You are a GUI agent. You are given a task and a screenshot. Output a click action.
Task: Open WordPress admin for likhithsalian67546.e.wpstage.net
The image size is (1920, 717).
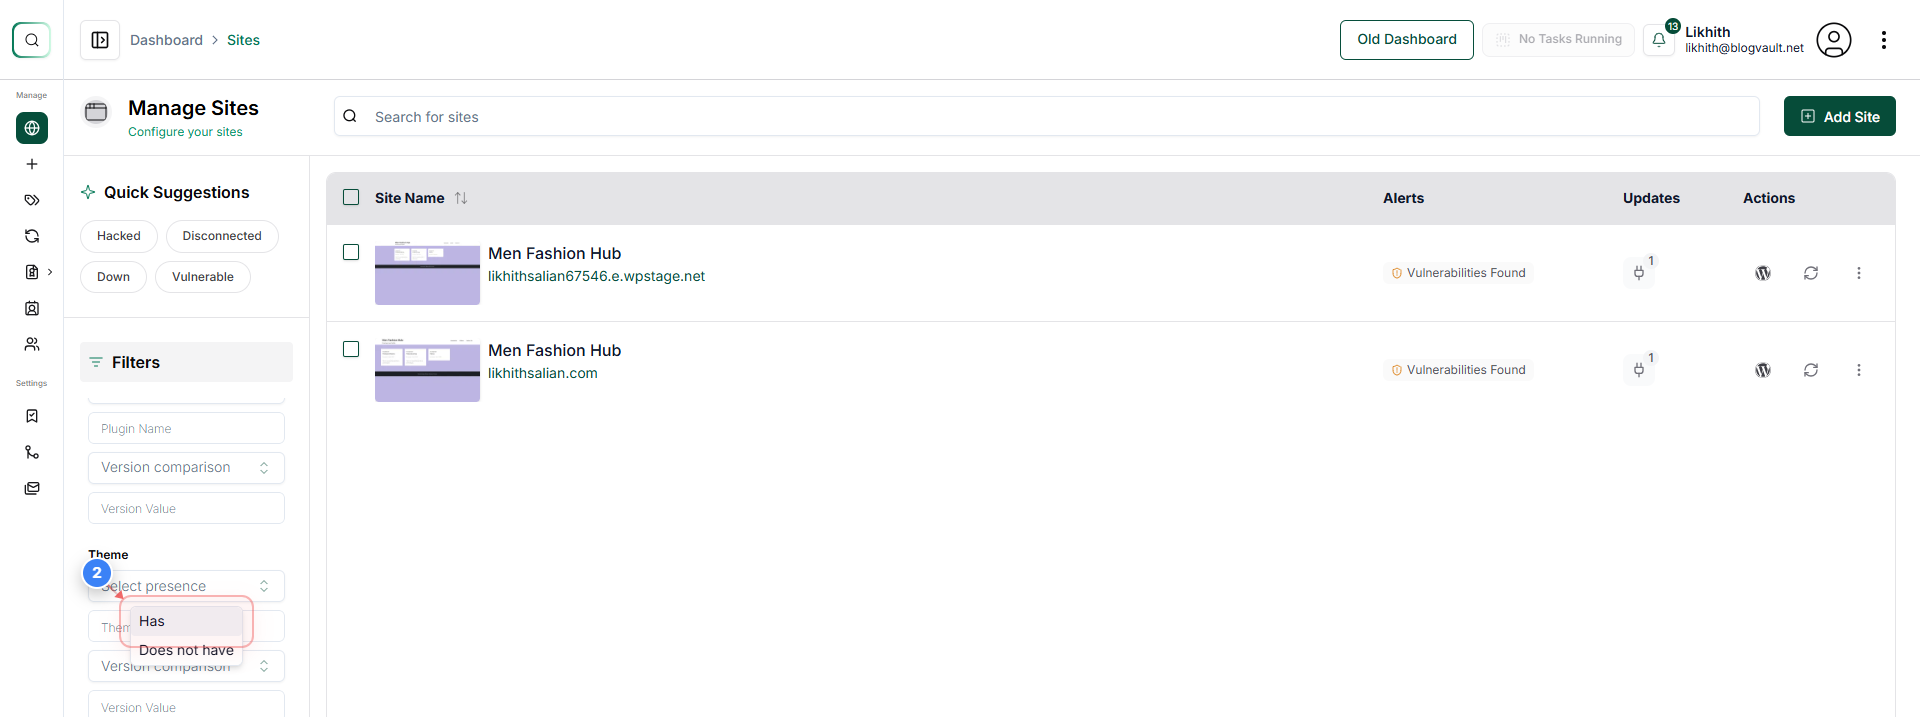(1763, 273)
